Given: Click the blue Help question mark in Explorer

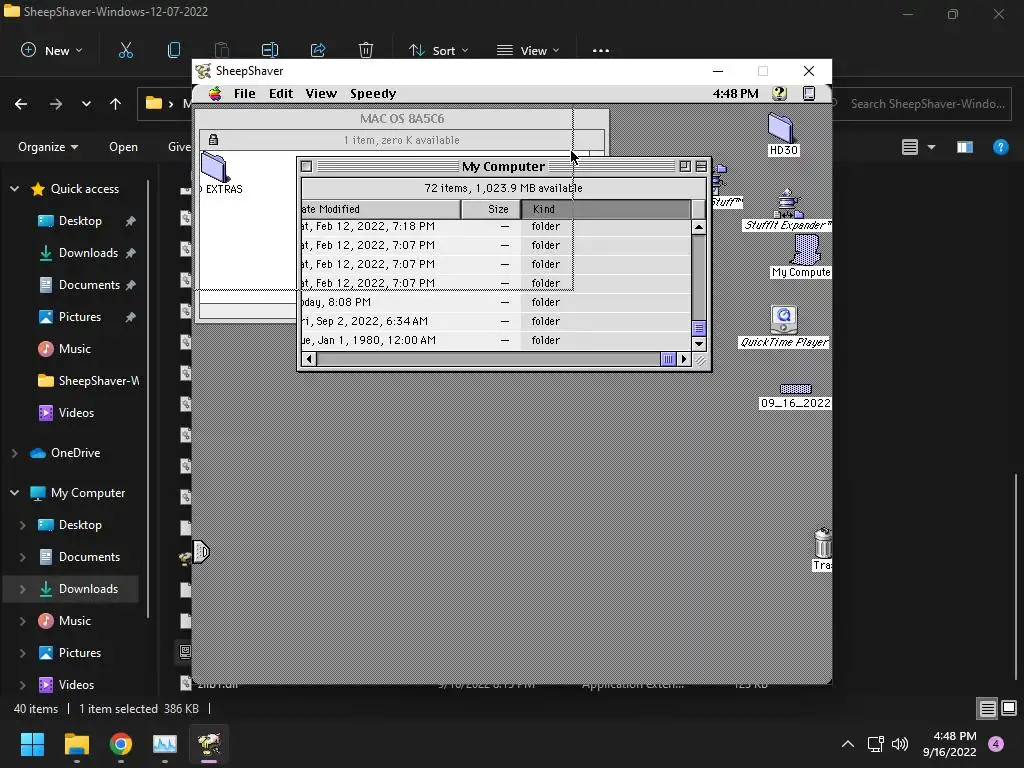Looking at the screenshot, I should coord(1000,147).
